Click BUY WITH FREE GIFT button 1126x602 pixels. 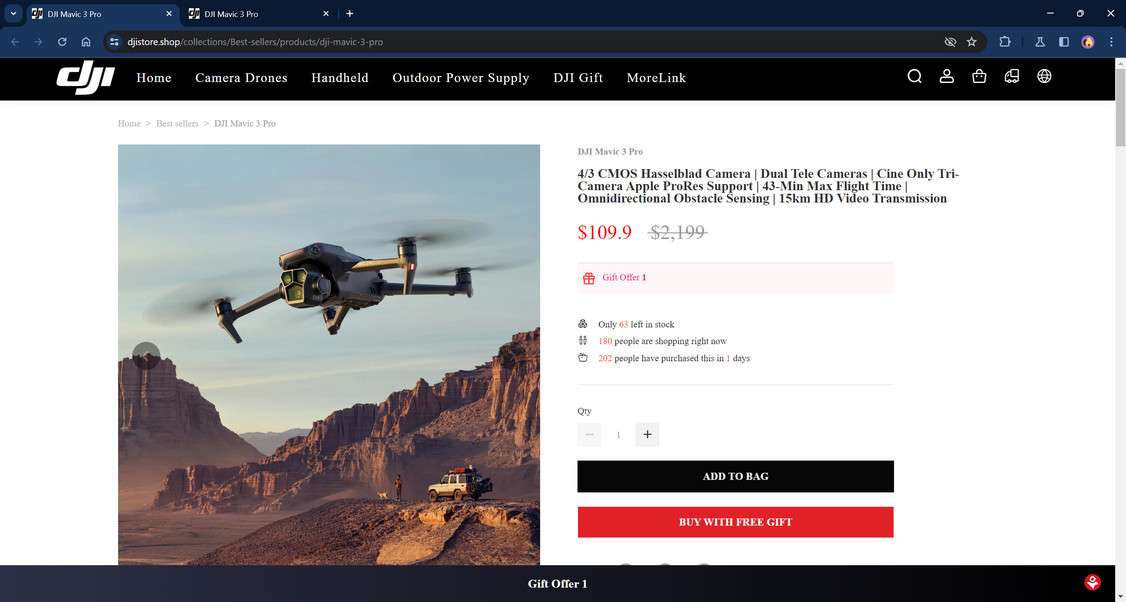pyautogui.click(x=735, y=522)
